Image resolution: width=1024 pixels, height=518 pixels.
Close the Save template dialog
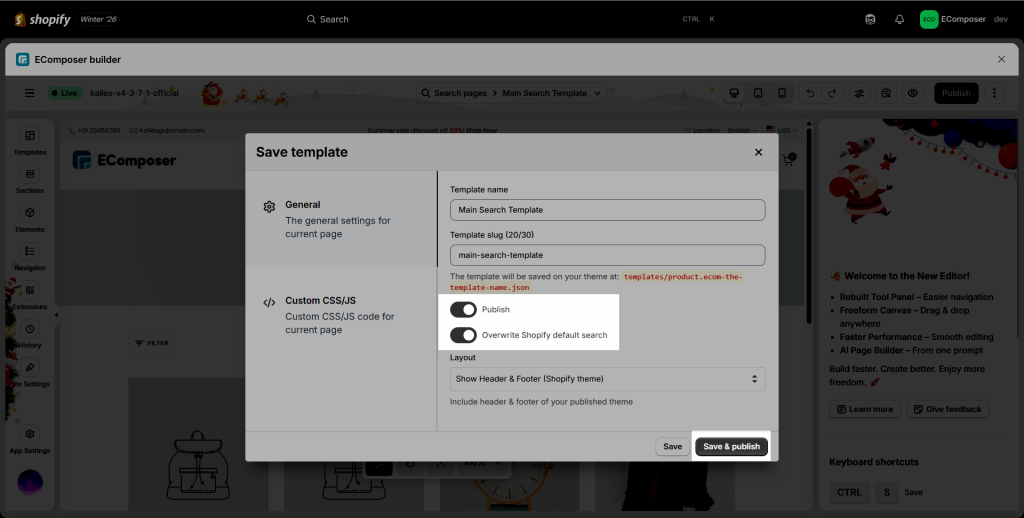point(758,152)
